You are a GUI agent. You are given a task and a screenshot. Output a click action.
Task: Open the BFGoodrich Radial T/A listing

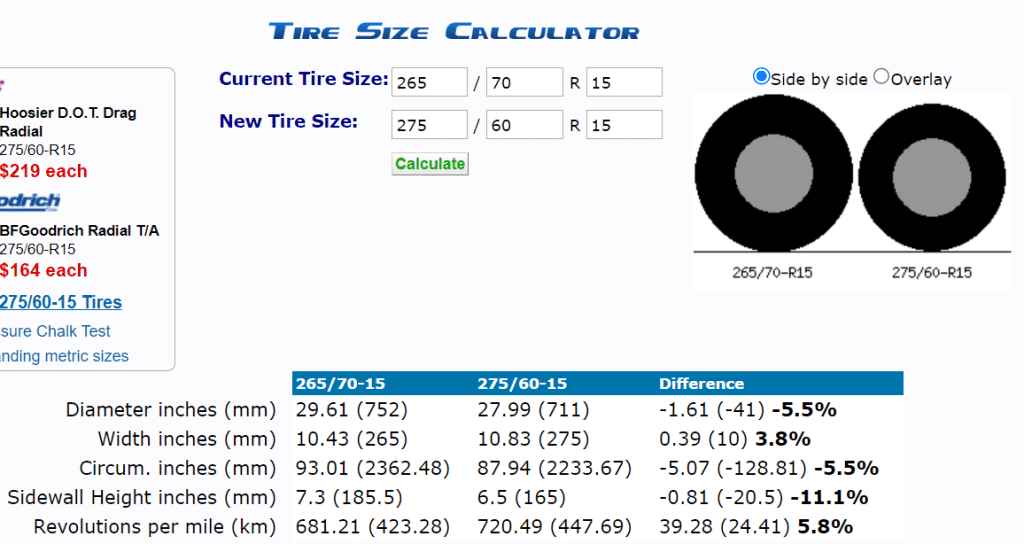tap(79, 231)
